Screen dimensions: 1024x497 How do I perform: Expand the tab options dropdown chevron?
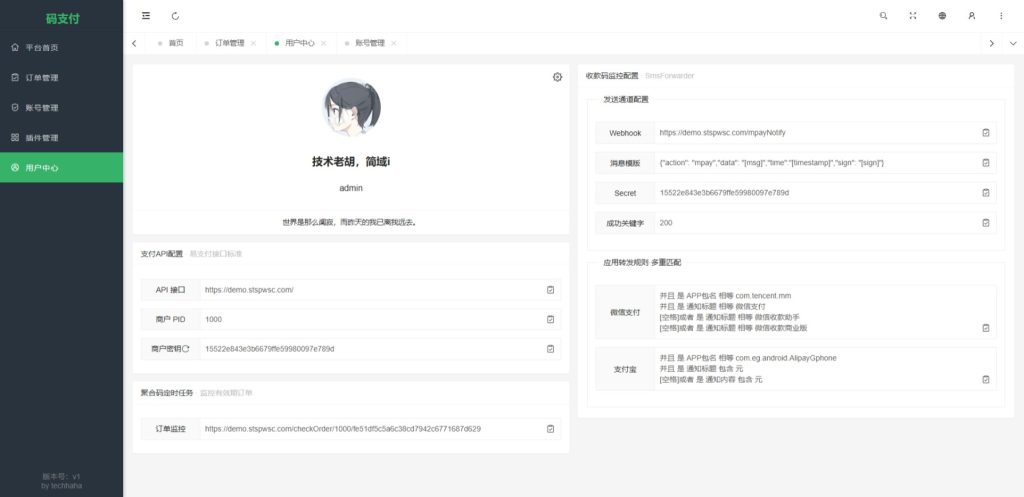click(x=1013, y=43)
